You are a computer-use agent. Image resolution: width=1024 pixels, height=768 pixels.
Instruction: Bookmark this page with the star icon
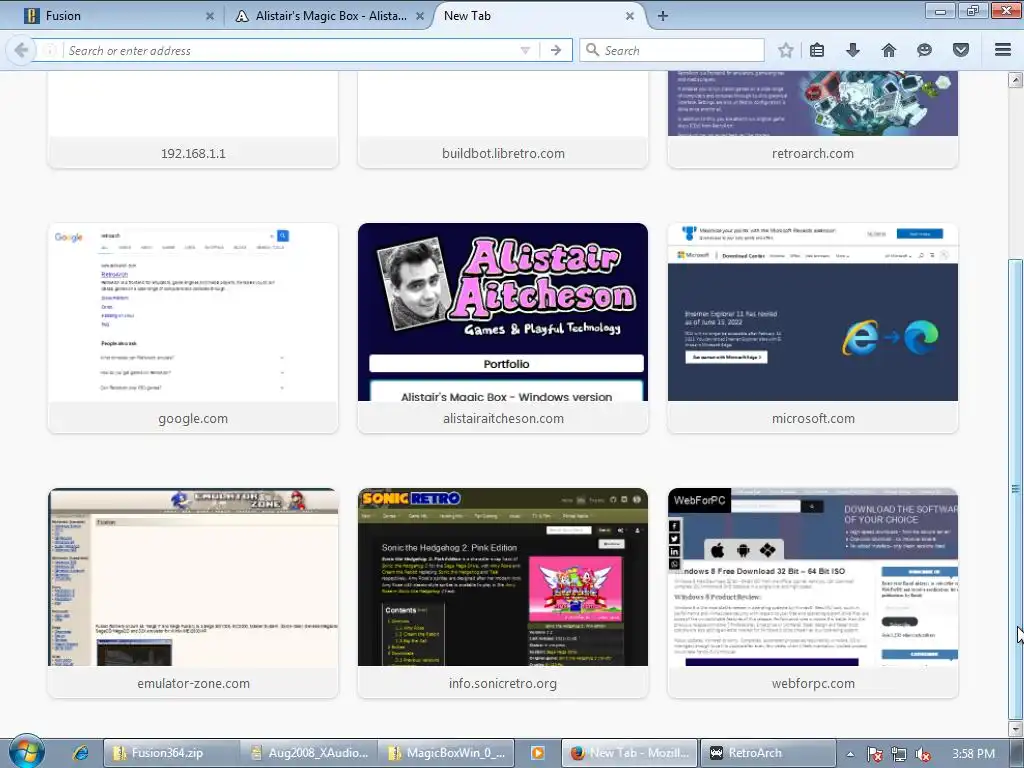[786, 50]
